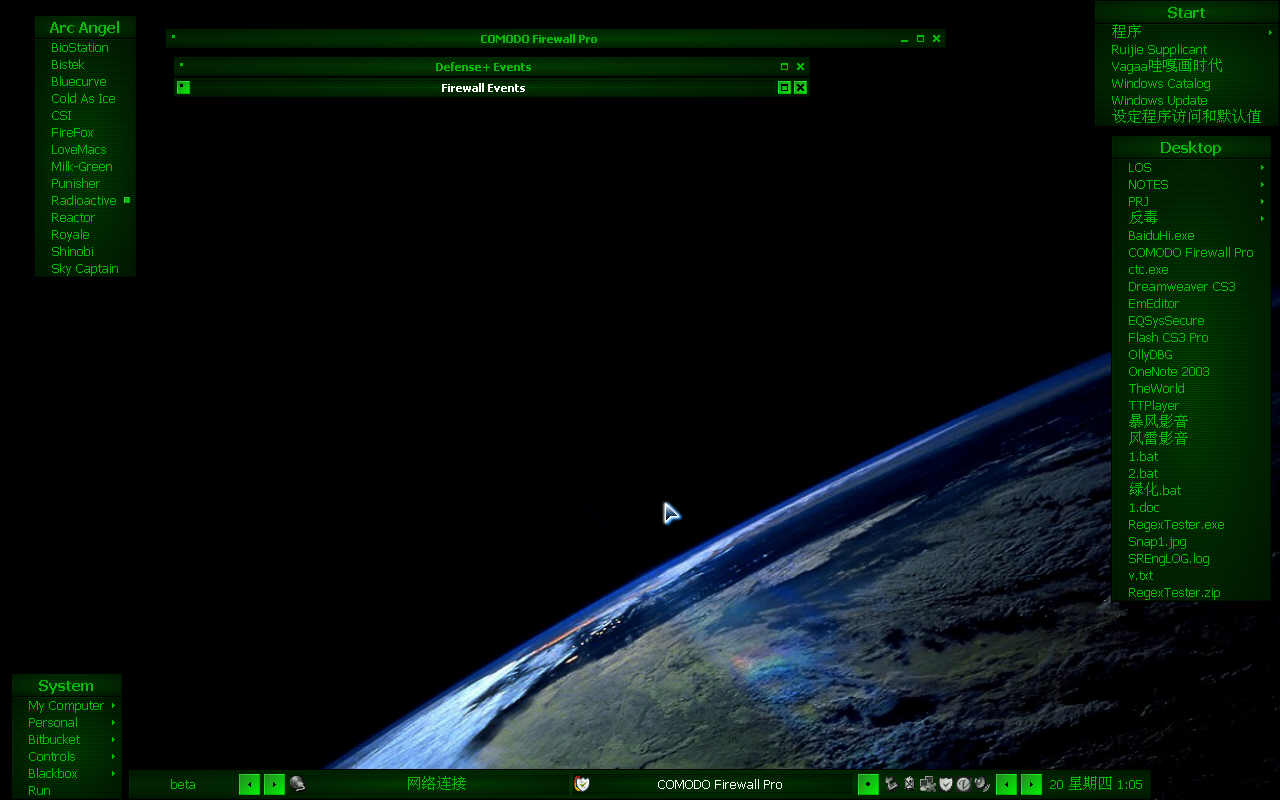Choose the Sky Captain style
This screenshot has width=1280, height=800.
click(x=85, y=269)
